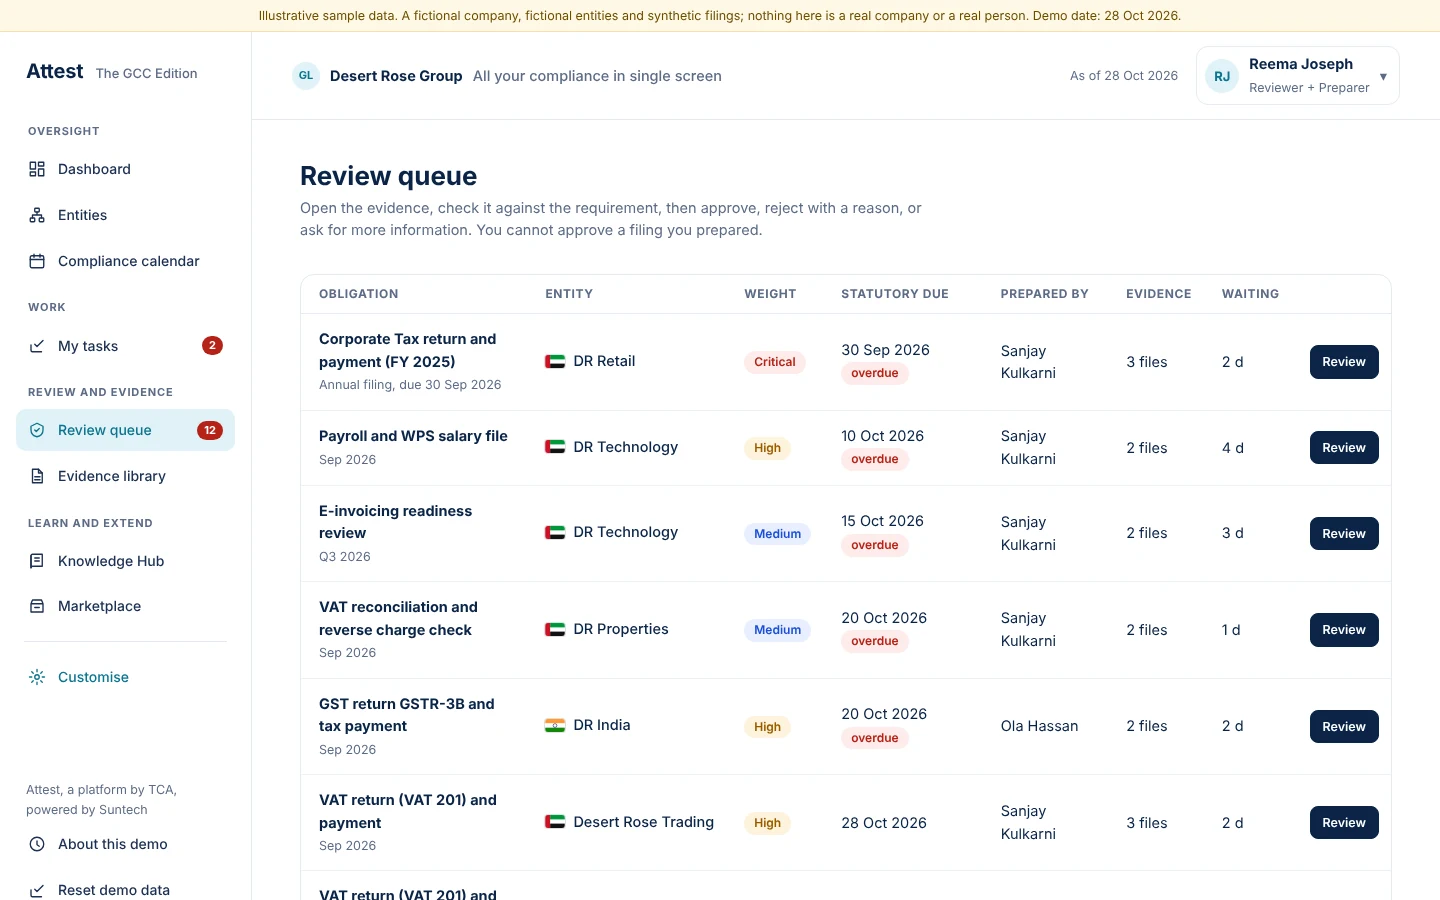Review the Desert Rose Trading VAT return
Image resolution: width=1440 pixels, height=900 pixels.
tap(1344, 823)
